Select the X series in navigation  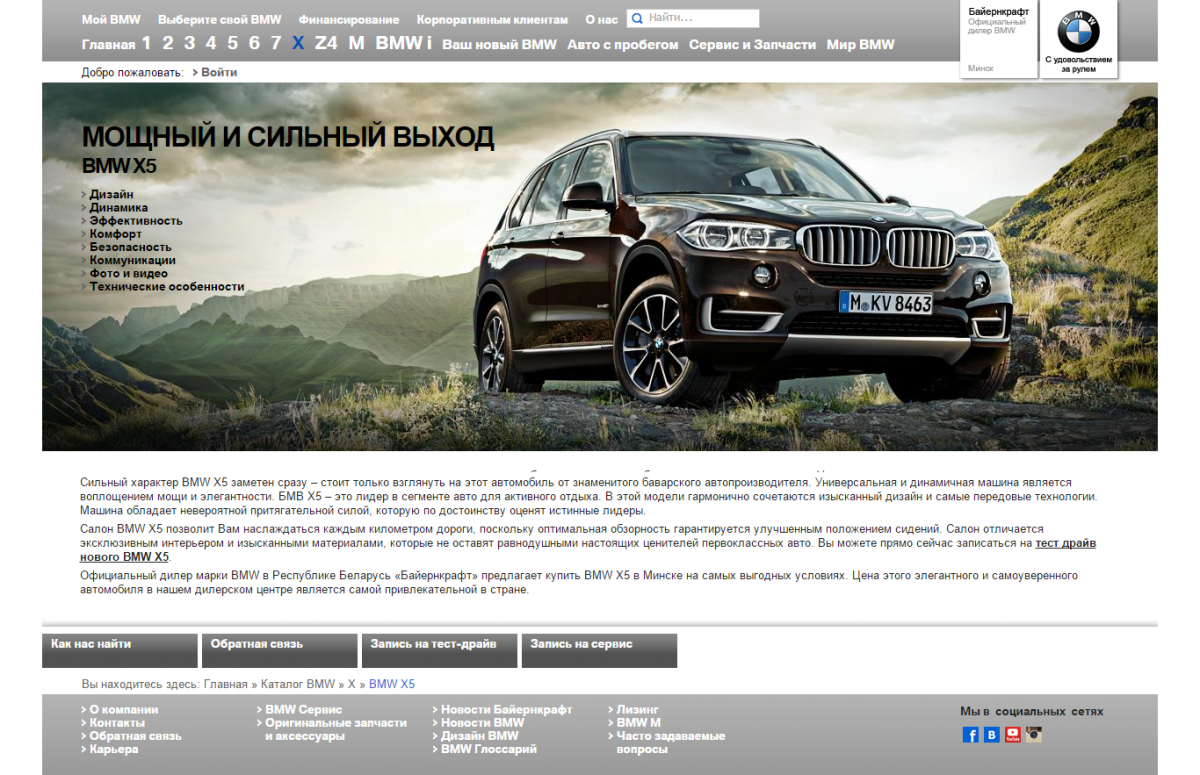(x=298, y=43)
